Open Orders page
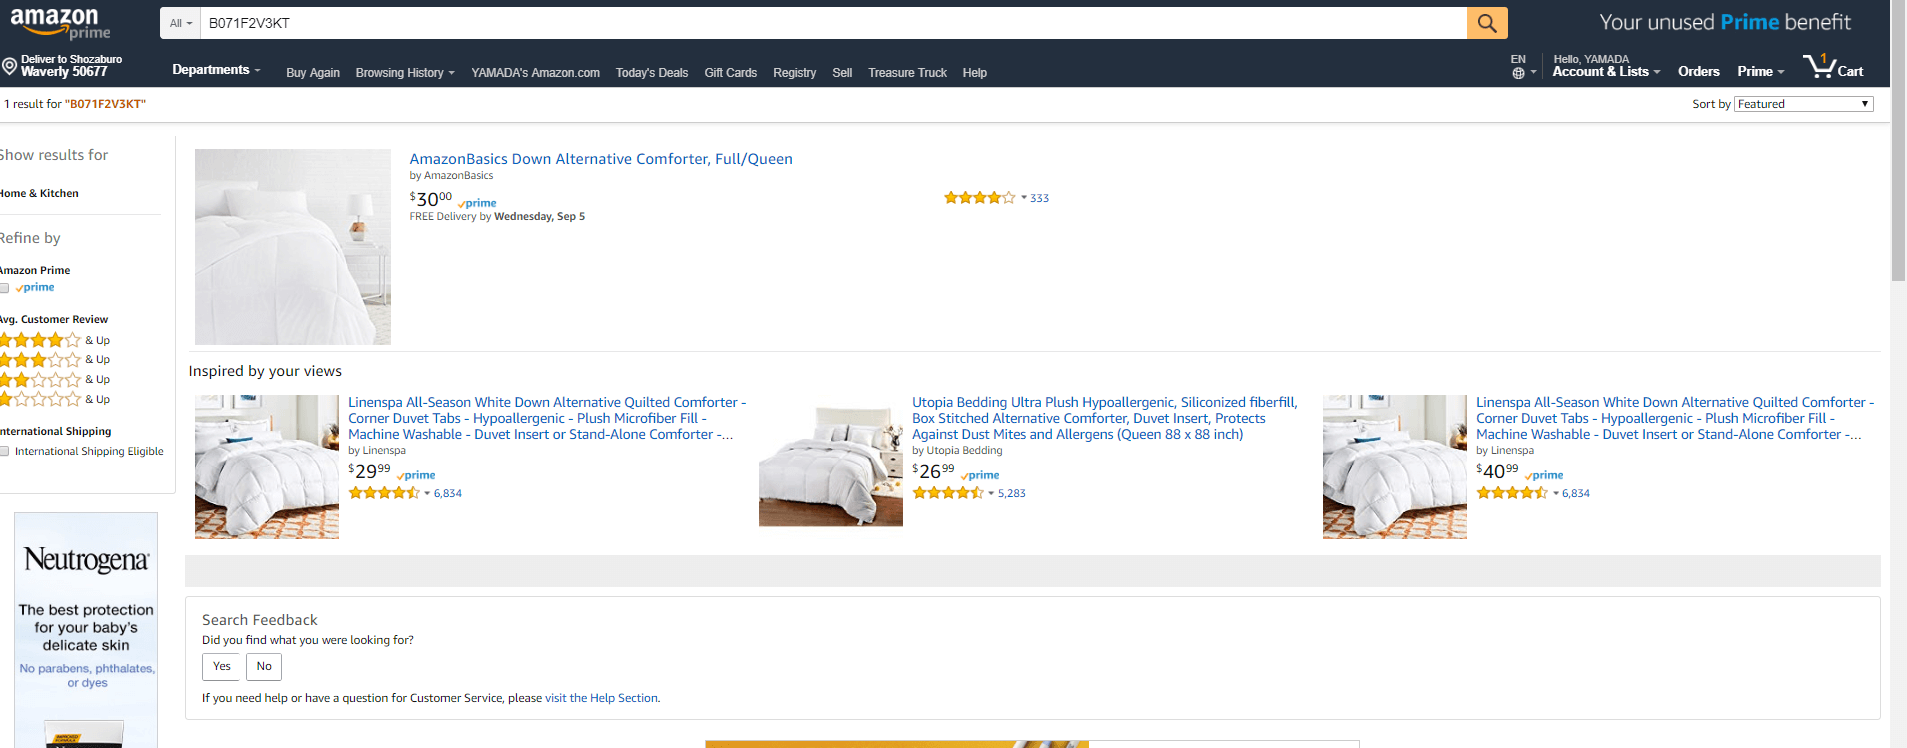 (x=1699, y=72)
